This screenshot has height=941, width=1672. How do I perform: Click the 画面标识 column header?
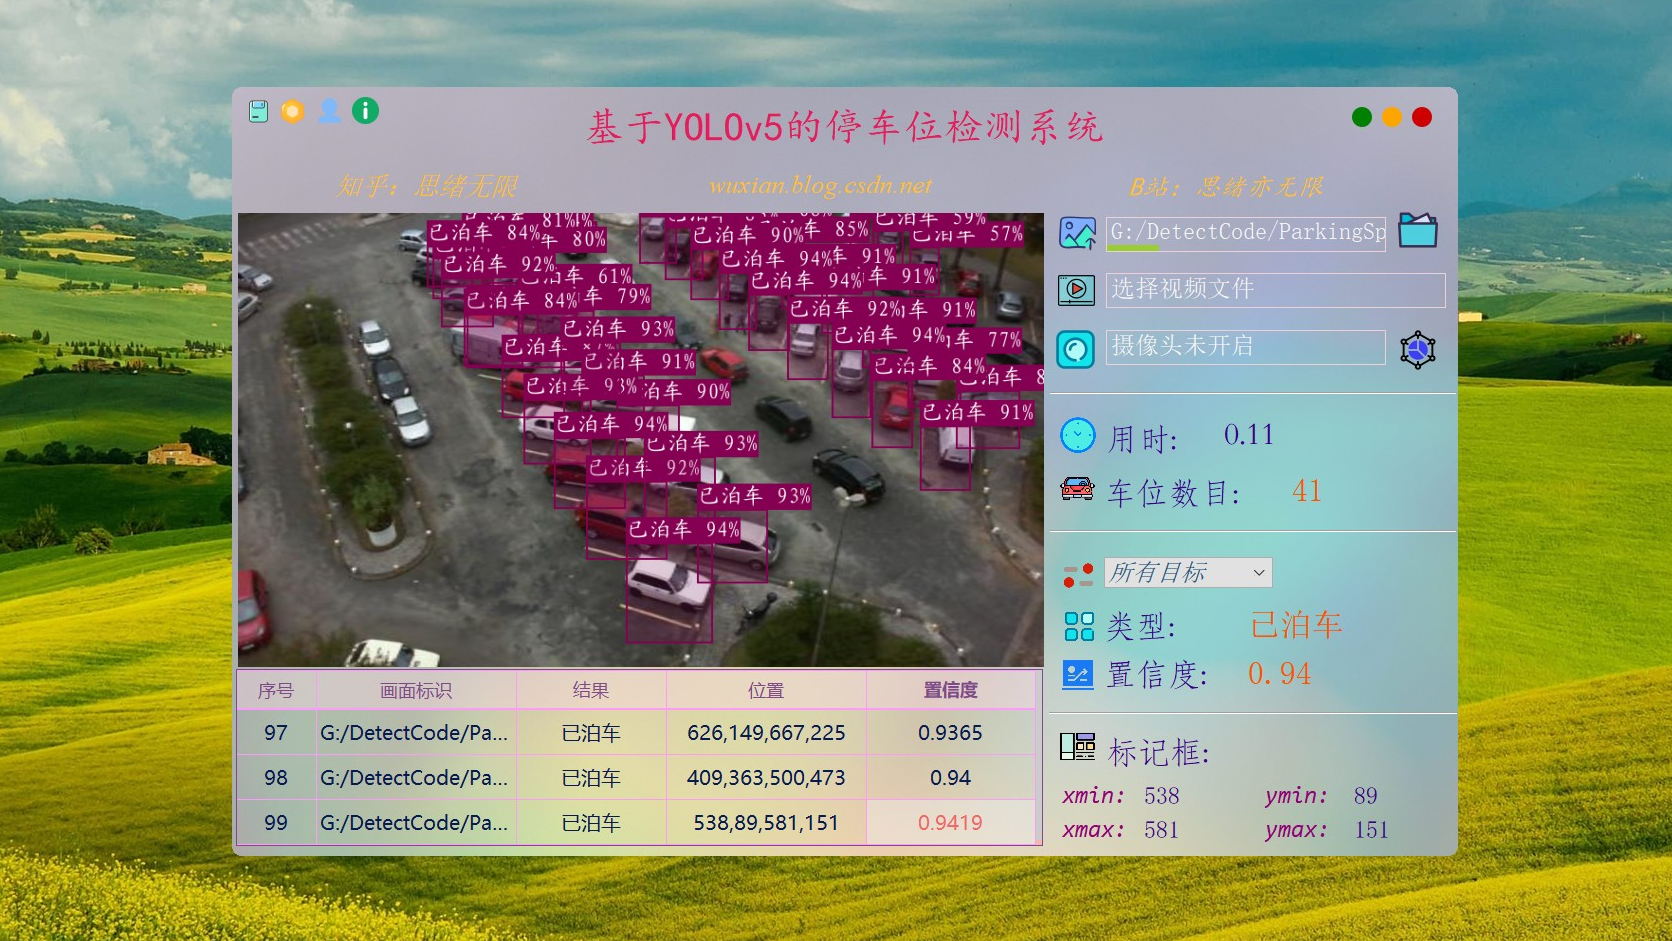pos(416,690)
